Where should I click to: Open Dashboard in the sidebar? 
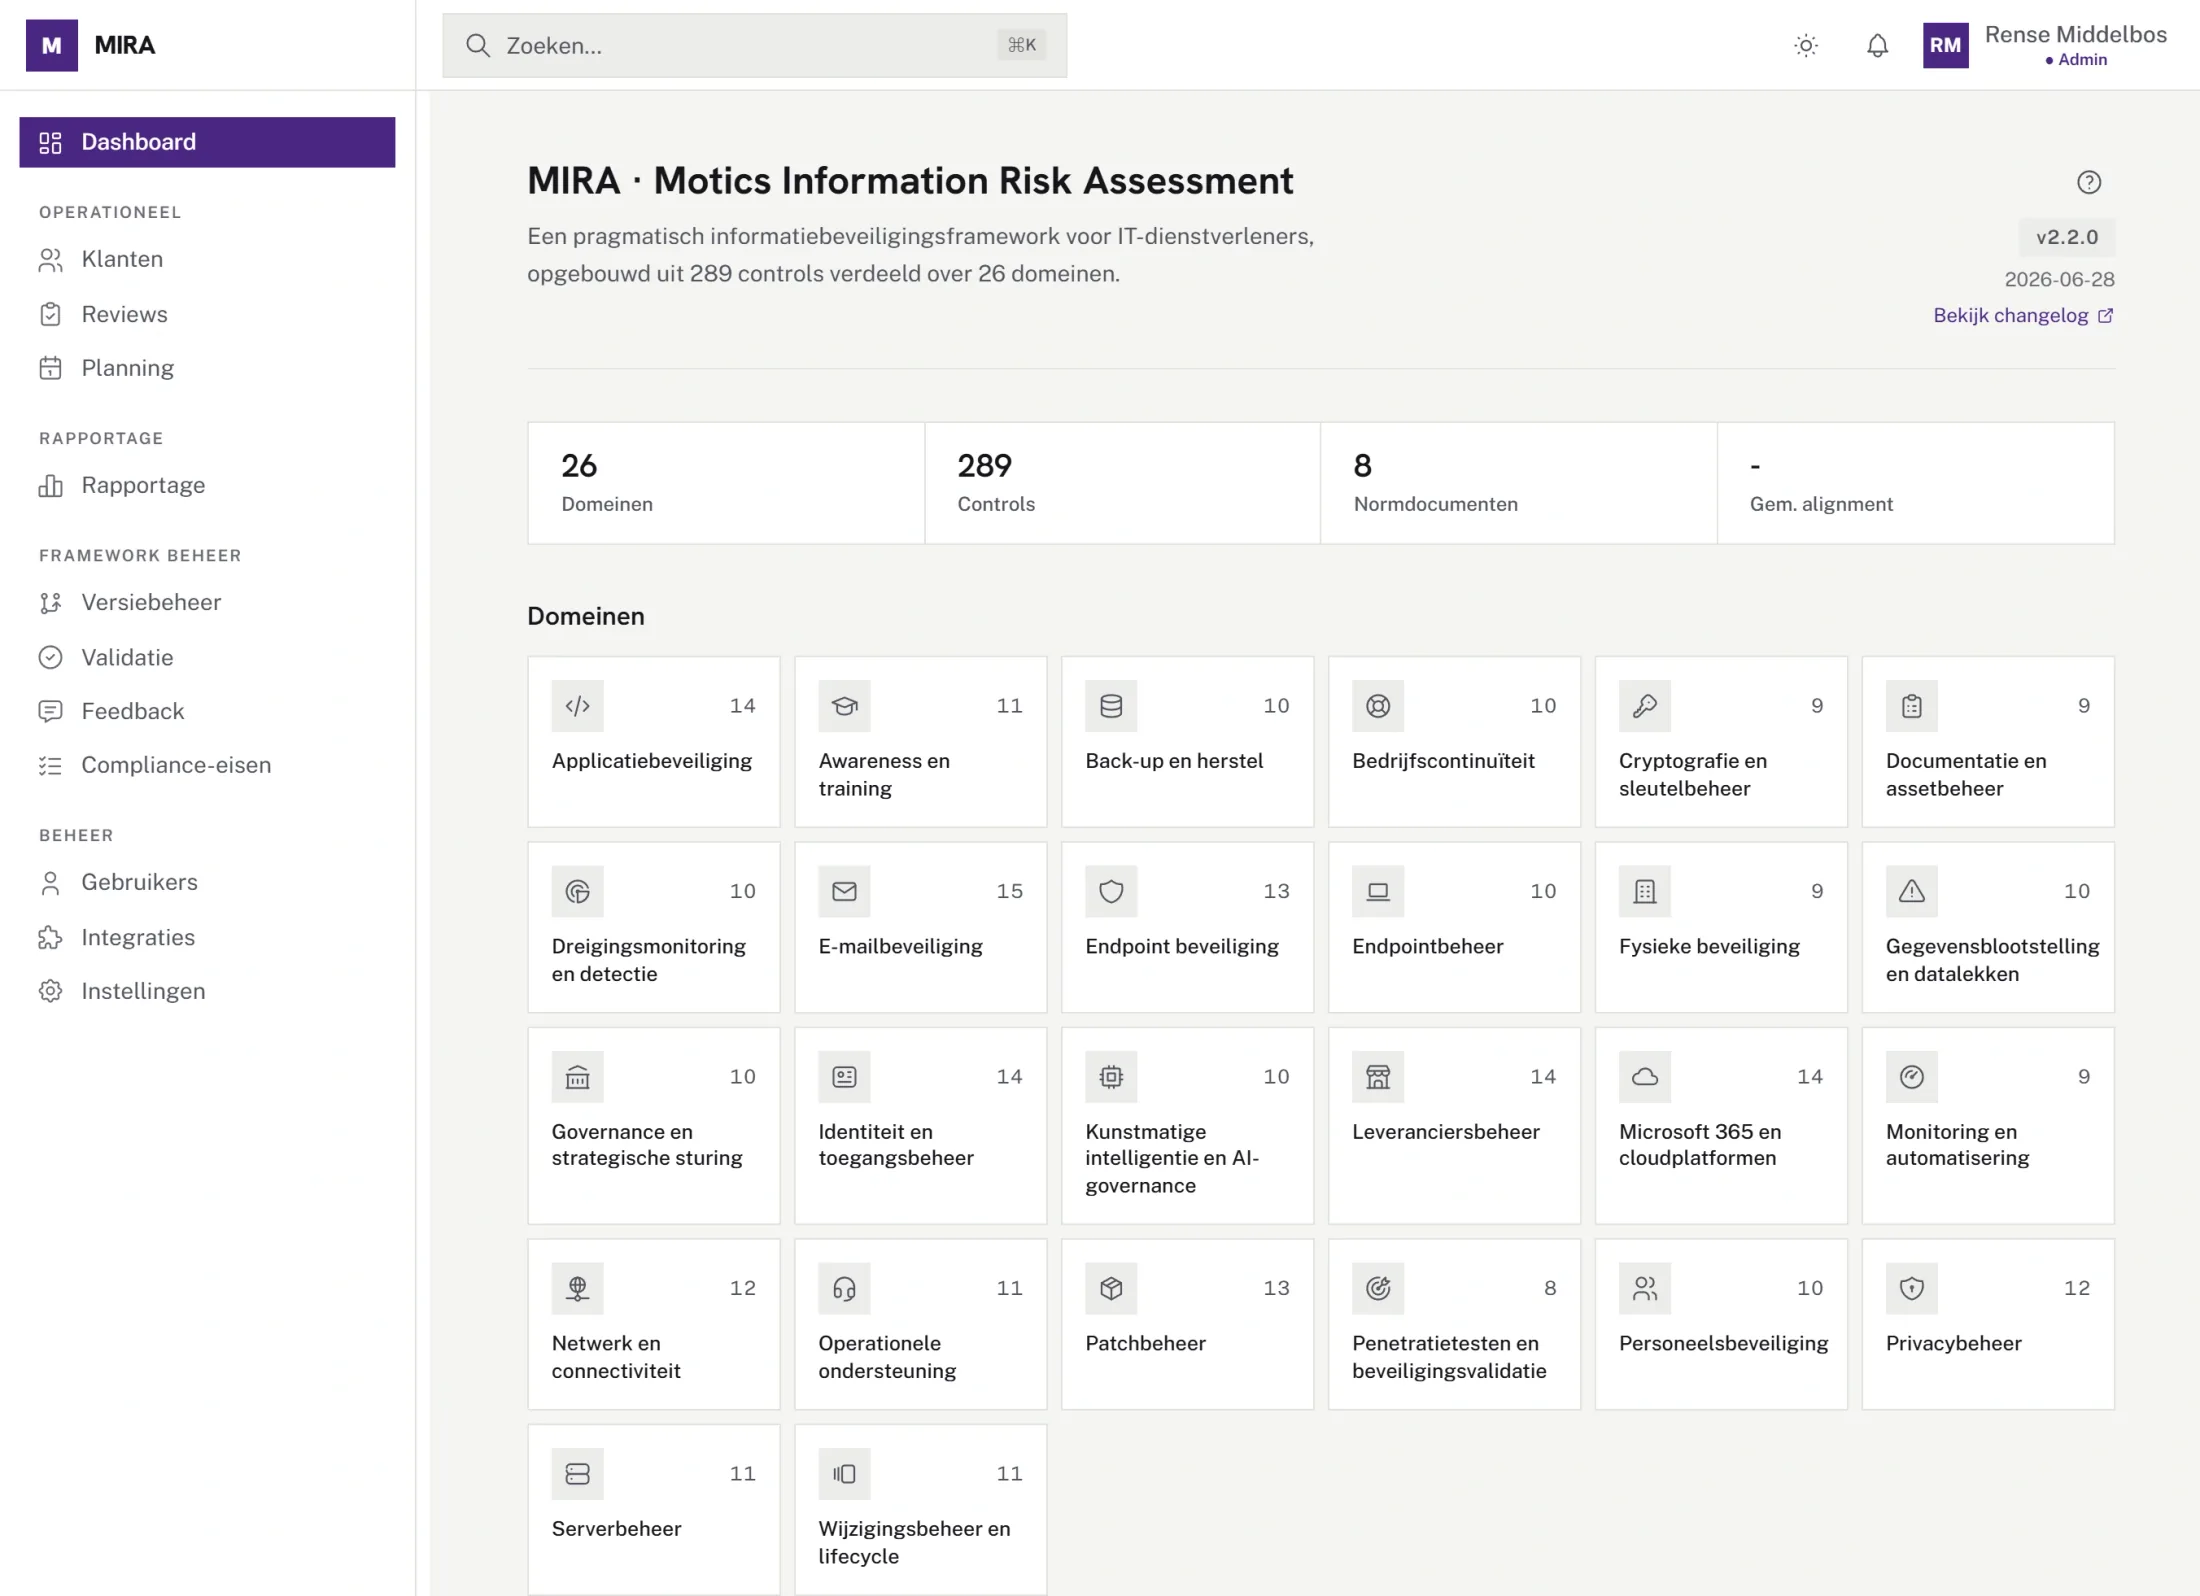pos(207,142)
